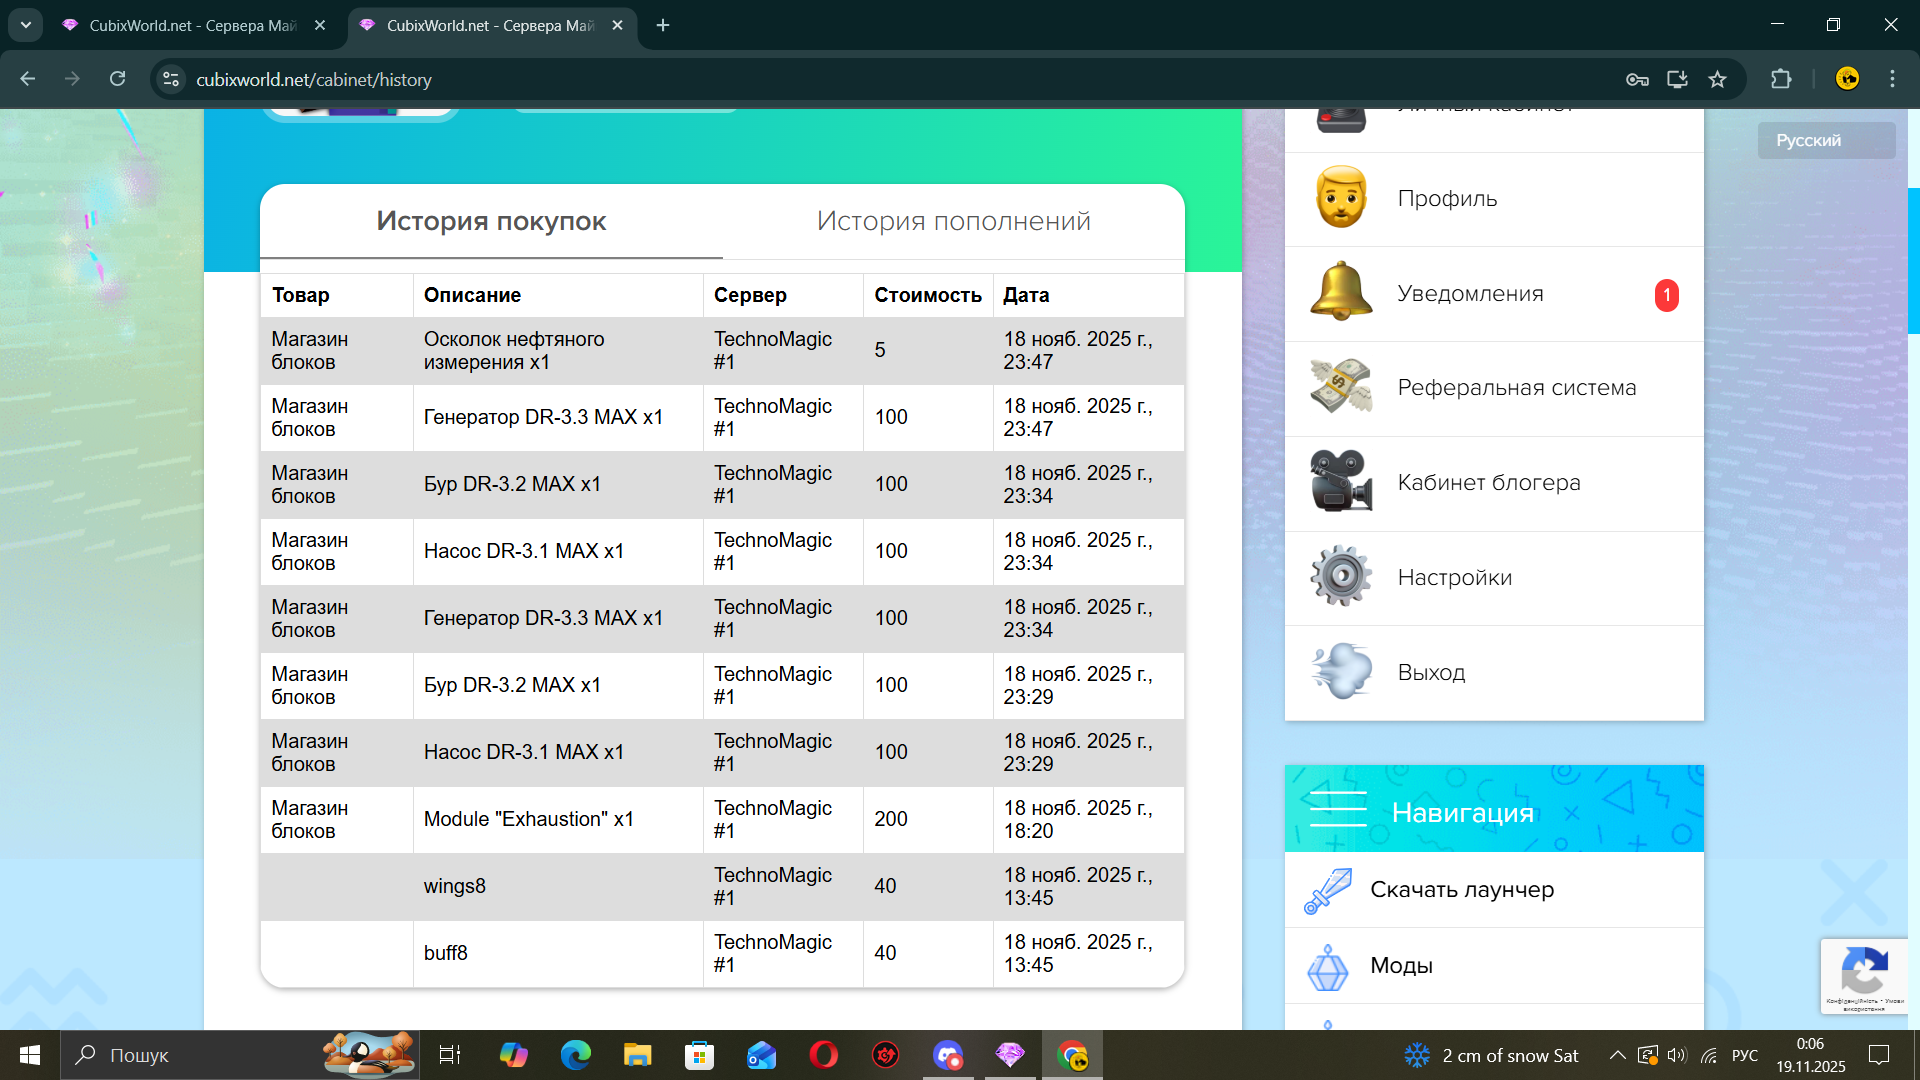Click the diamond icon next to Моды

tap(1328, 966)
